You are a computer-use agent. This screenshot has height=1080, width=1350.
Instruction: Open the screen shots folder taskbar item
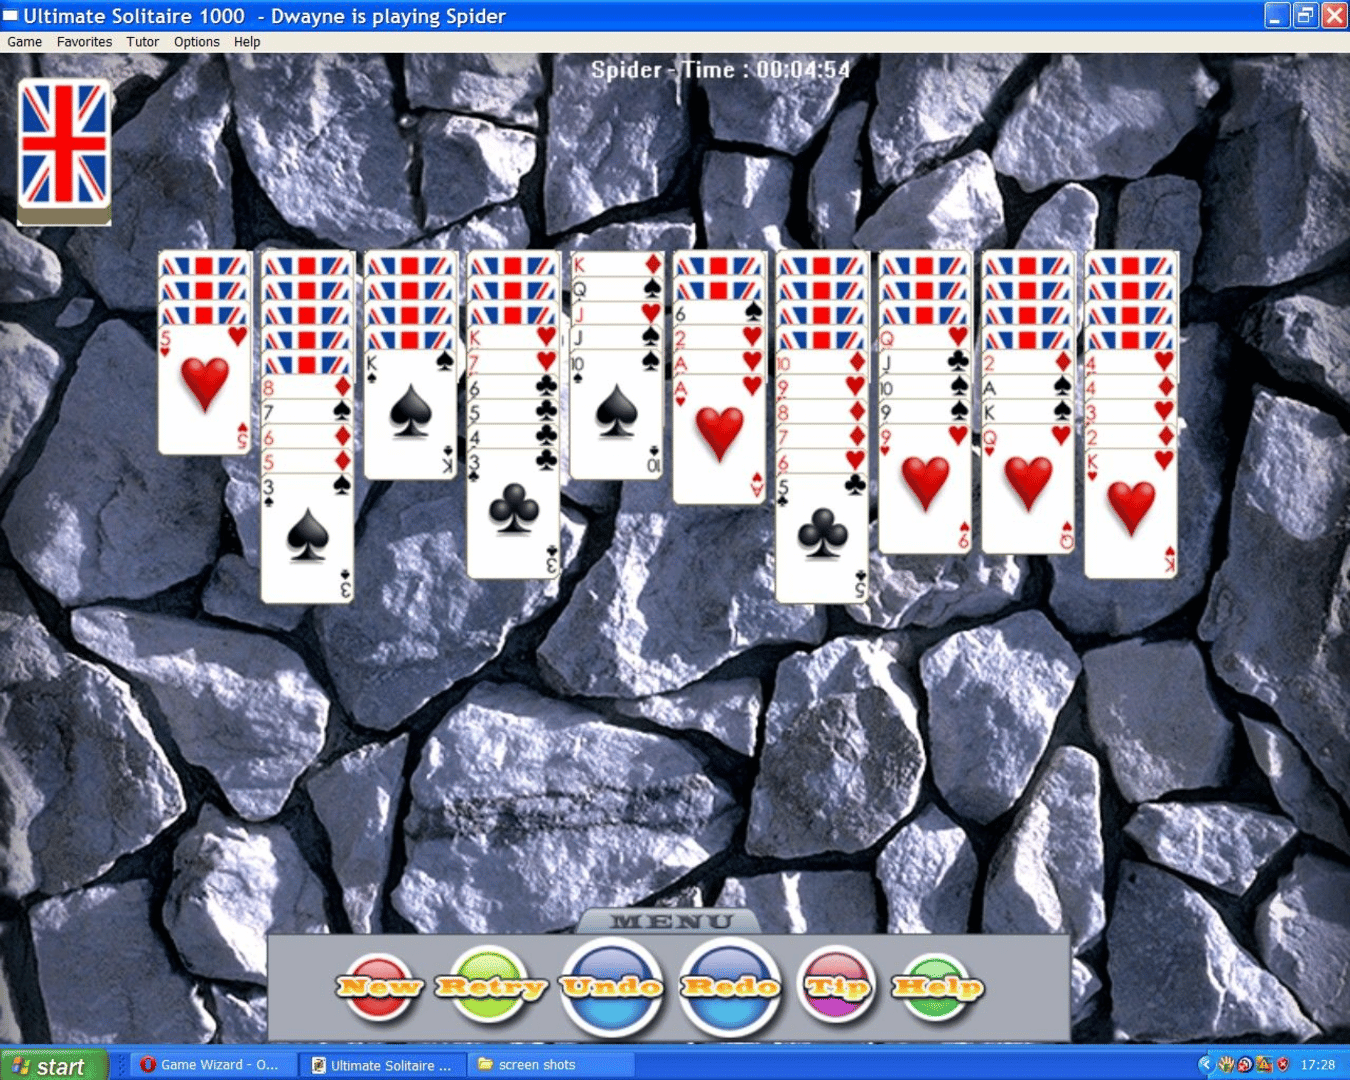click(x=550, y=1065)
